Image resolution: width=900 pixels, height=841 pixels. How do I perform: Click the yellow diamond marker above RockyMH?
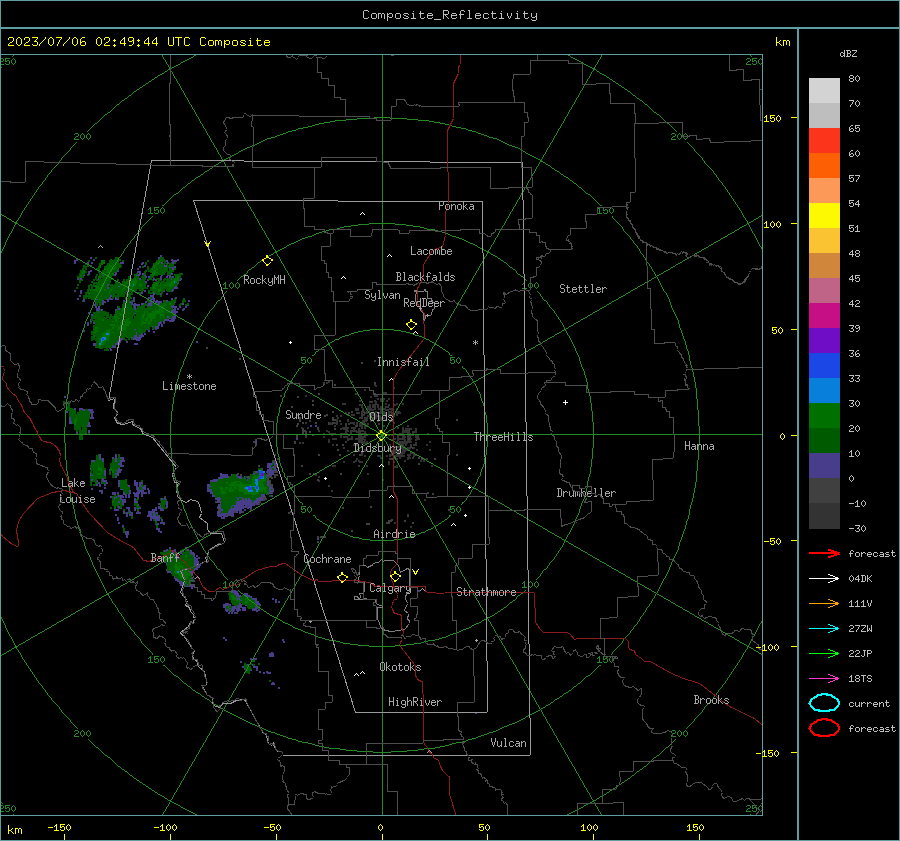pyautogui.click(x=267, y=261)
